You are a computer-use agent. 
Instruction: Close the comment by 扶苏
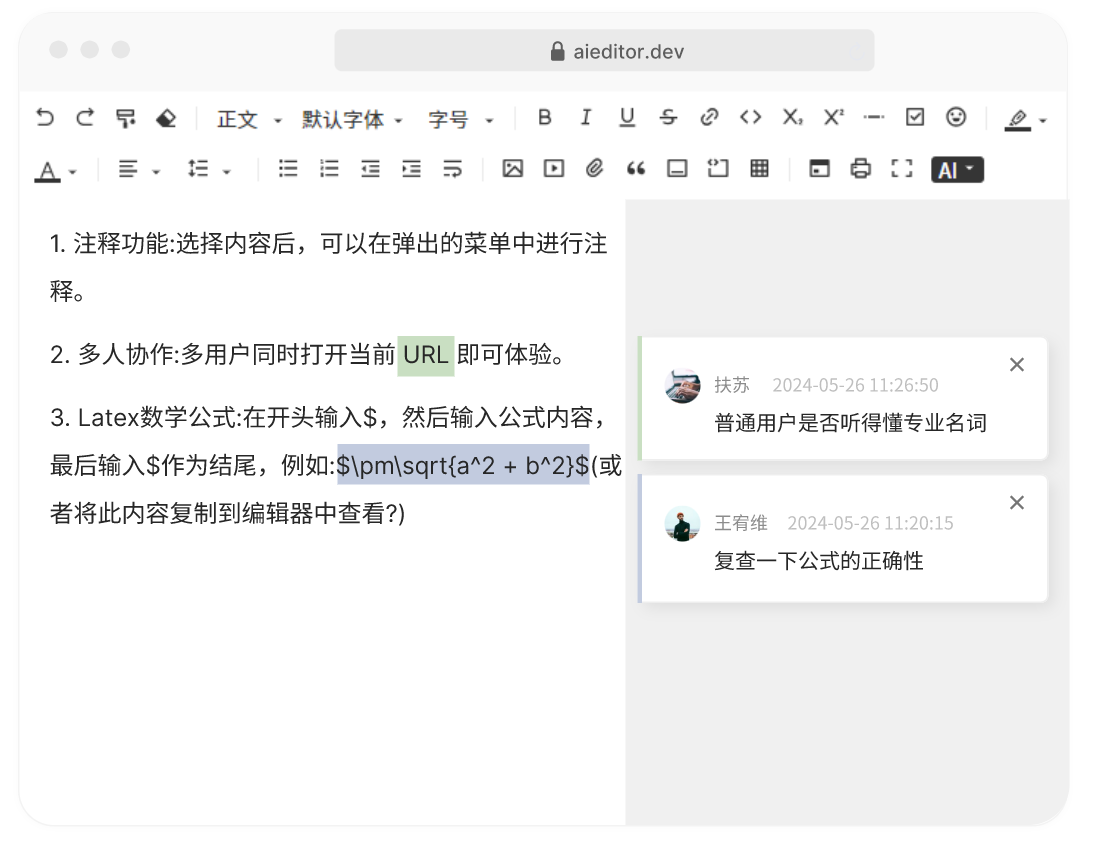[x=1017, y=365]
